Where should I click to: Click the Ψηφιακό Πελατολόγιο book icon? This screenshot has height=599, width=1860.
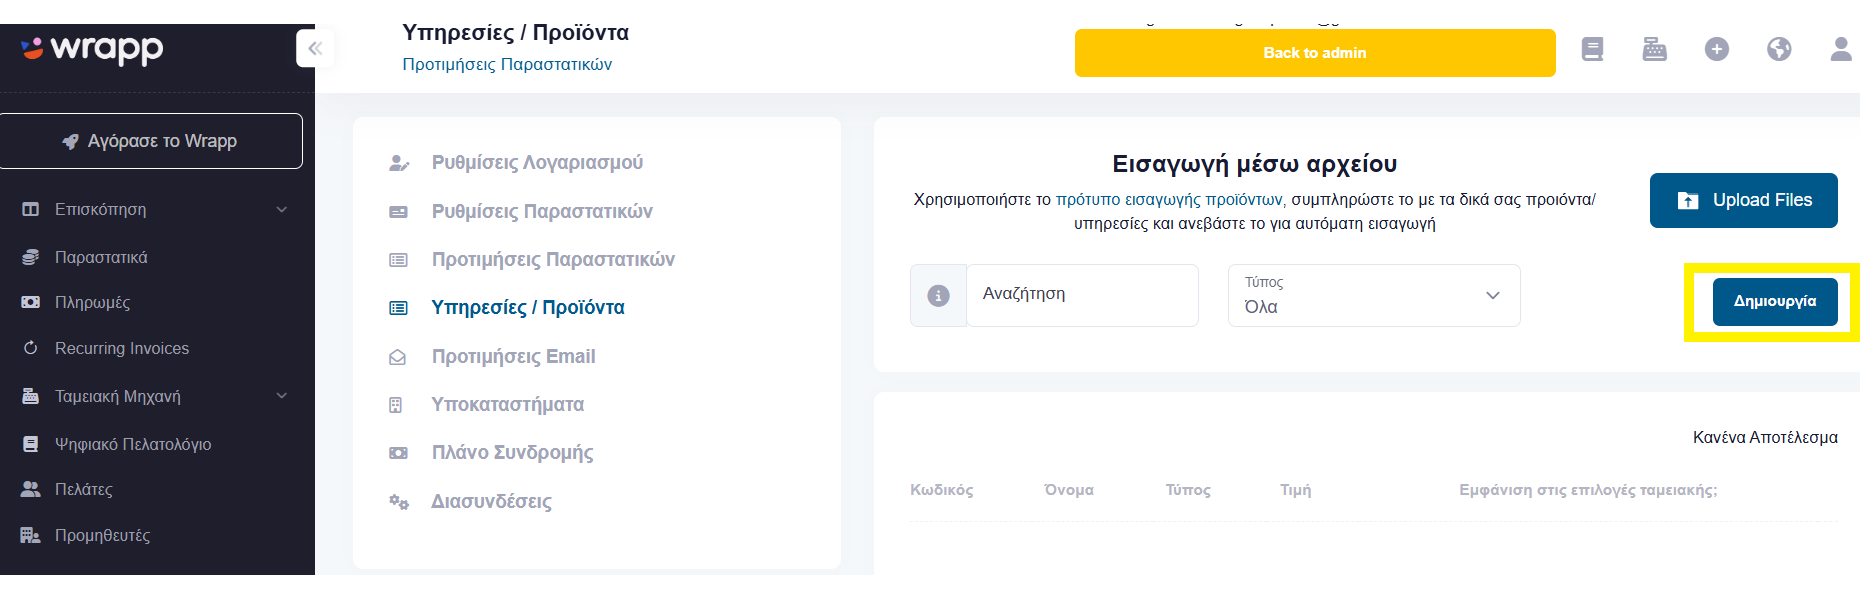click(x=31, y=444)
